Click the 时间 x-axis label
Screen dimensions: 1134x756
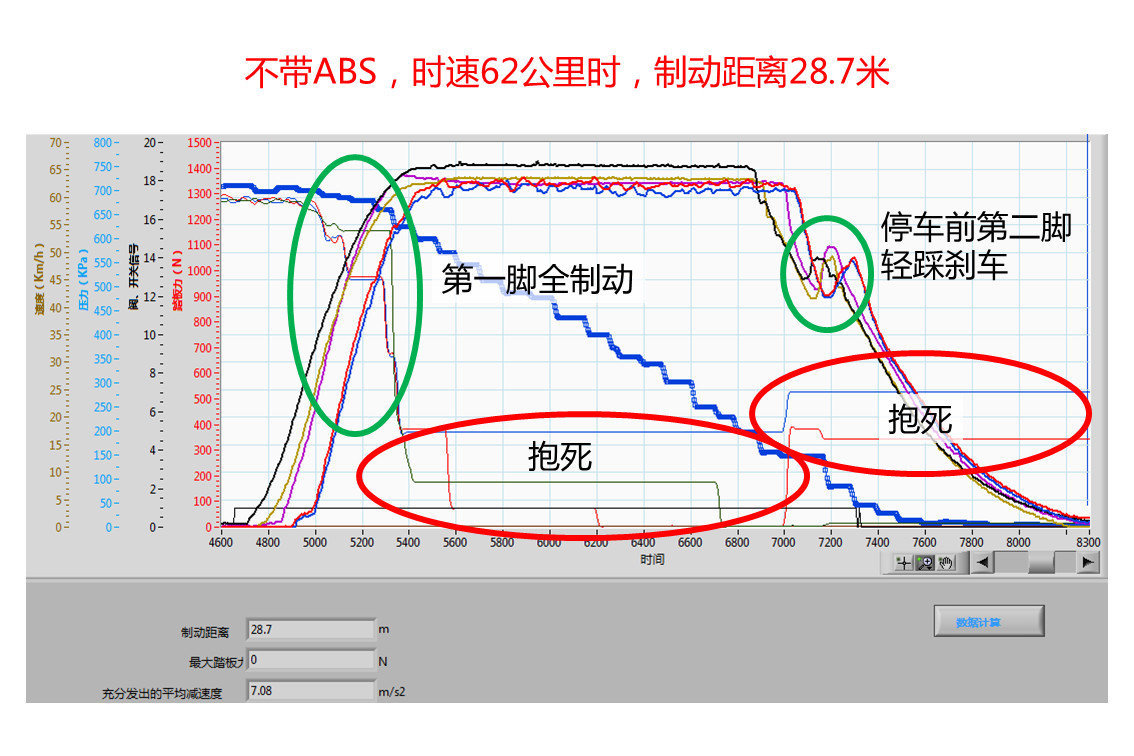(652, 560)
